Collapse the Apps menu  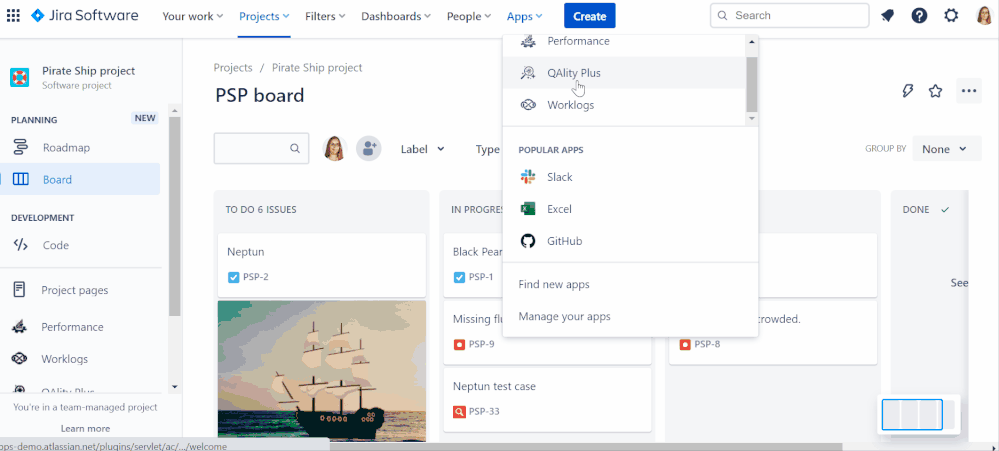[524, 16]
